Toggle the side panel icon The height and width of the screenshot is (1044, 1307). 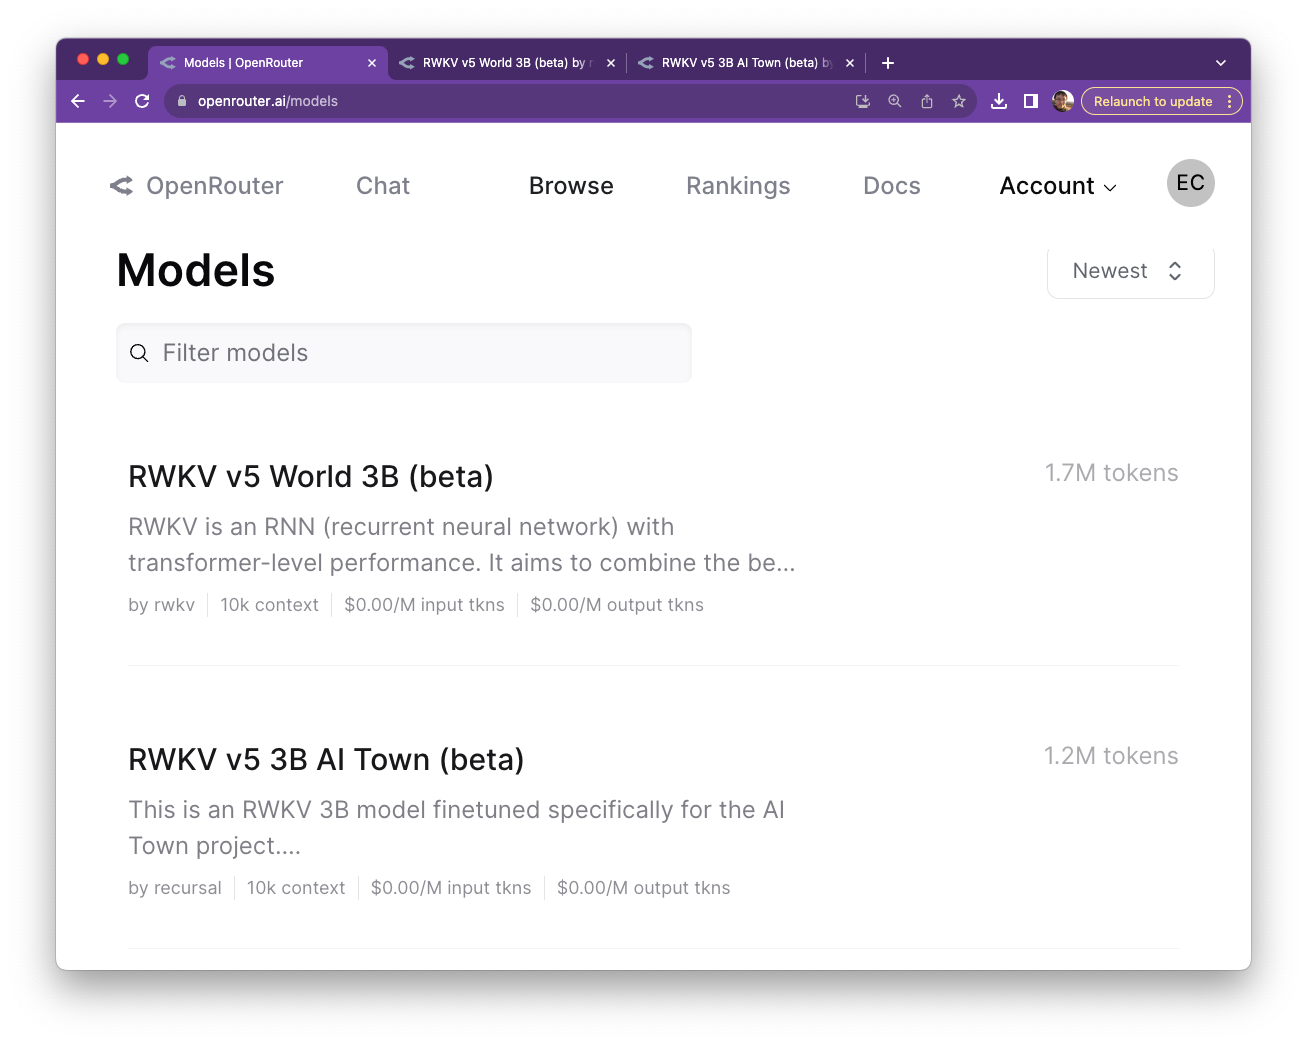coord(1031,101)
